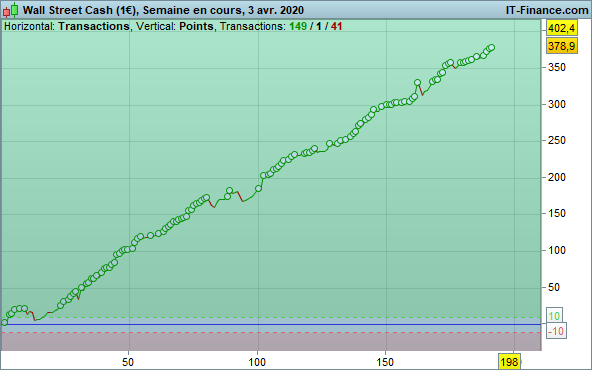Image resolution: width=592 pixels, height=370 pixels.
Task: Click the yellow 402,4 price label
Action: point(562,28)
